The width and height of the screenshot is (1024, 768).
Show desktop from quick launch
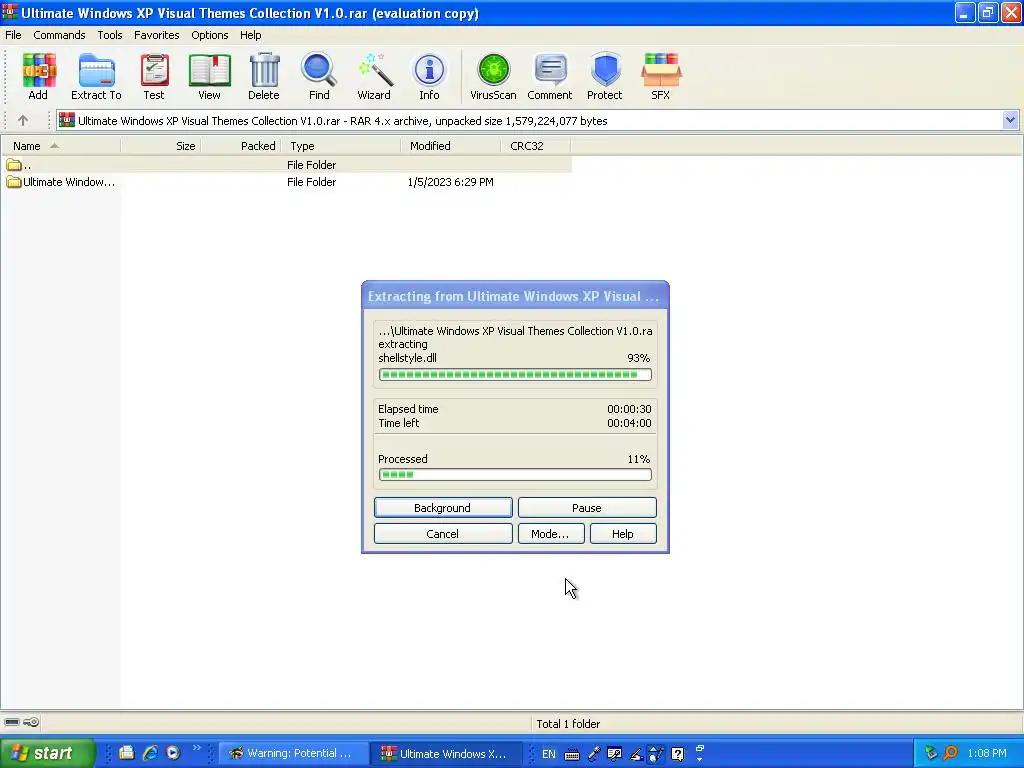tap(127, 753)
